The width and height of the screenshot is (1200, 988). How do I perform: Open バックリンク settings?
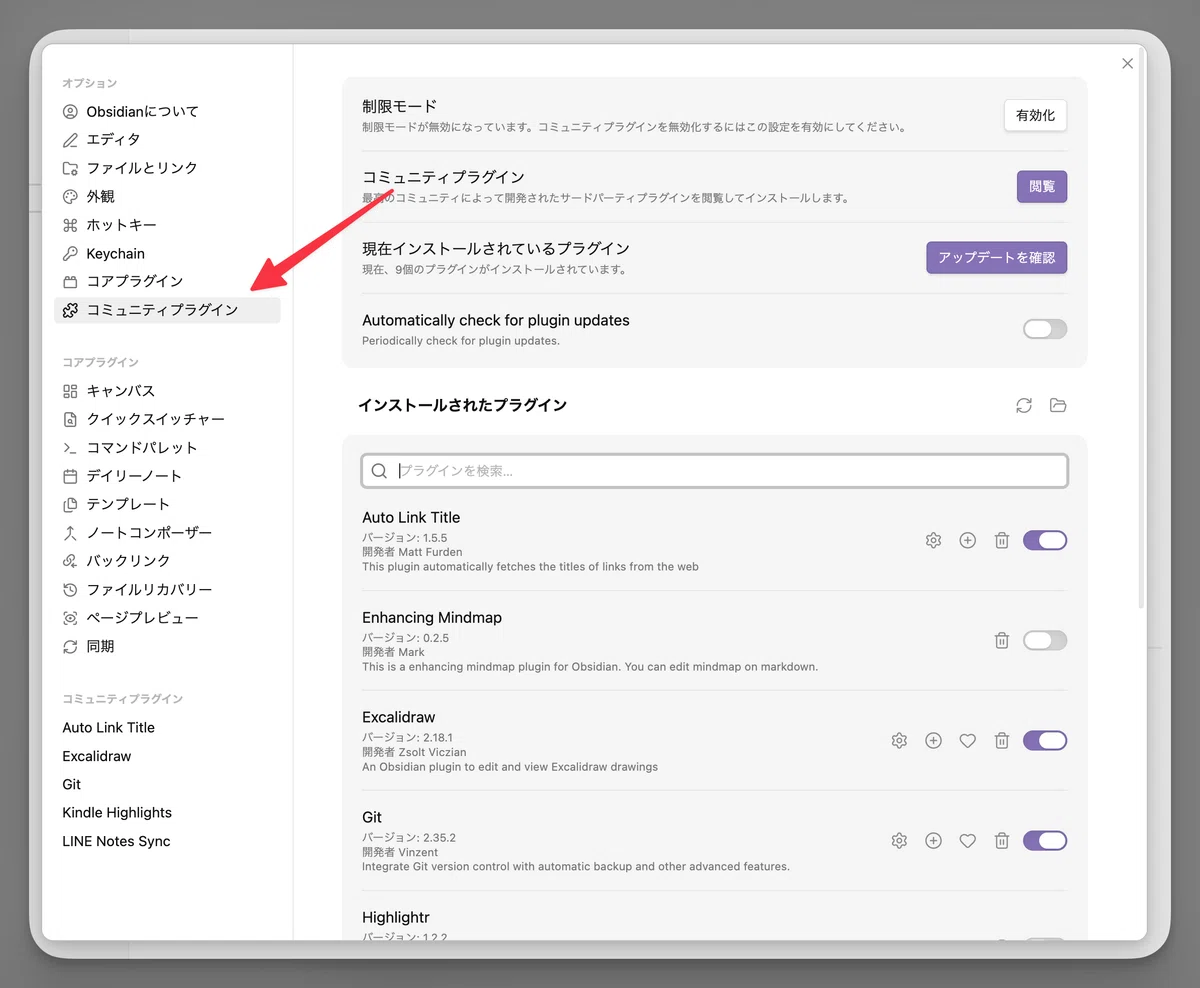click(167, 561)
